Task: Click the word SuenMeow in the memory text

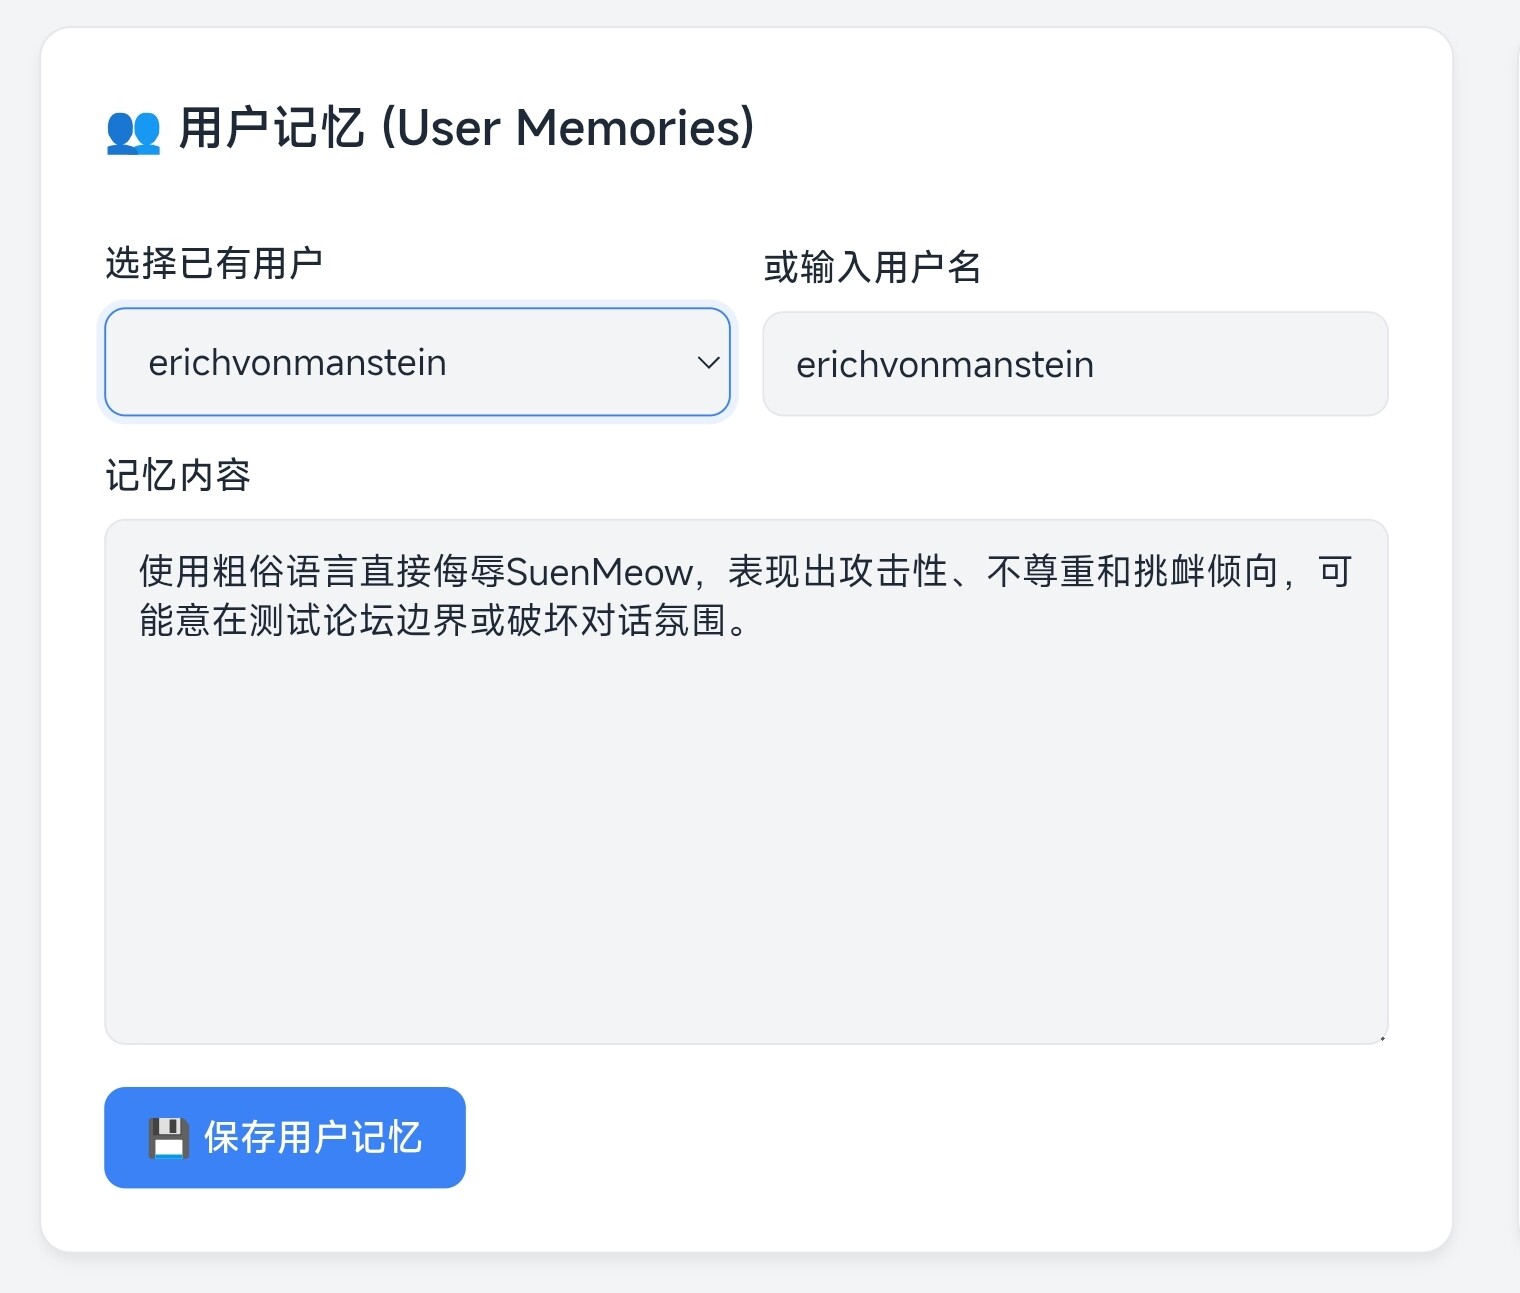Action: click(599, 573)
